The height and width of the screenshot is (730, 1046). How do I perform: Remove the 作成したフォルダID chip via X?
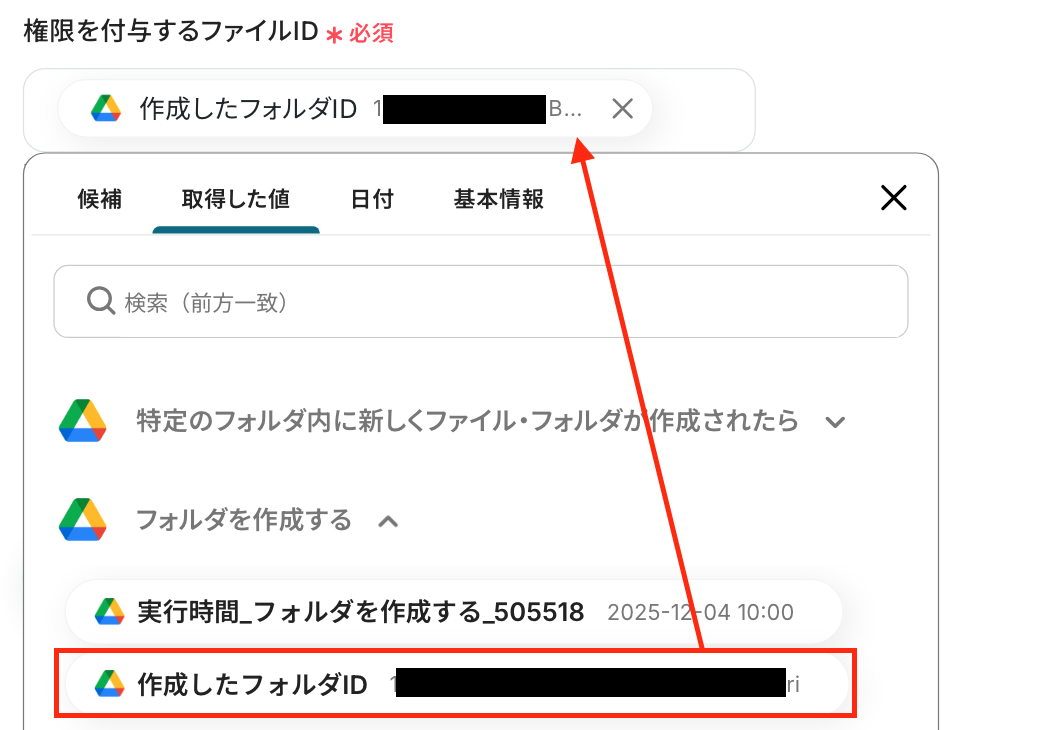(x=622, y=108)
